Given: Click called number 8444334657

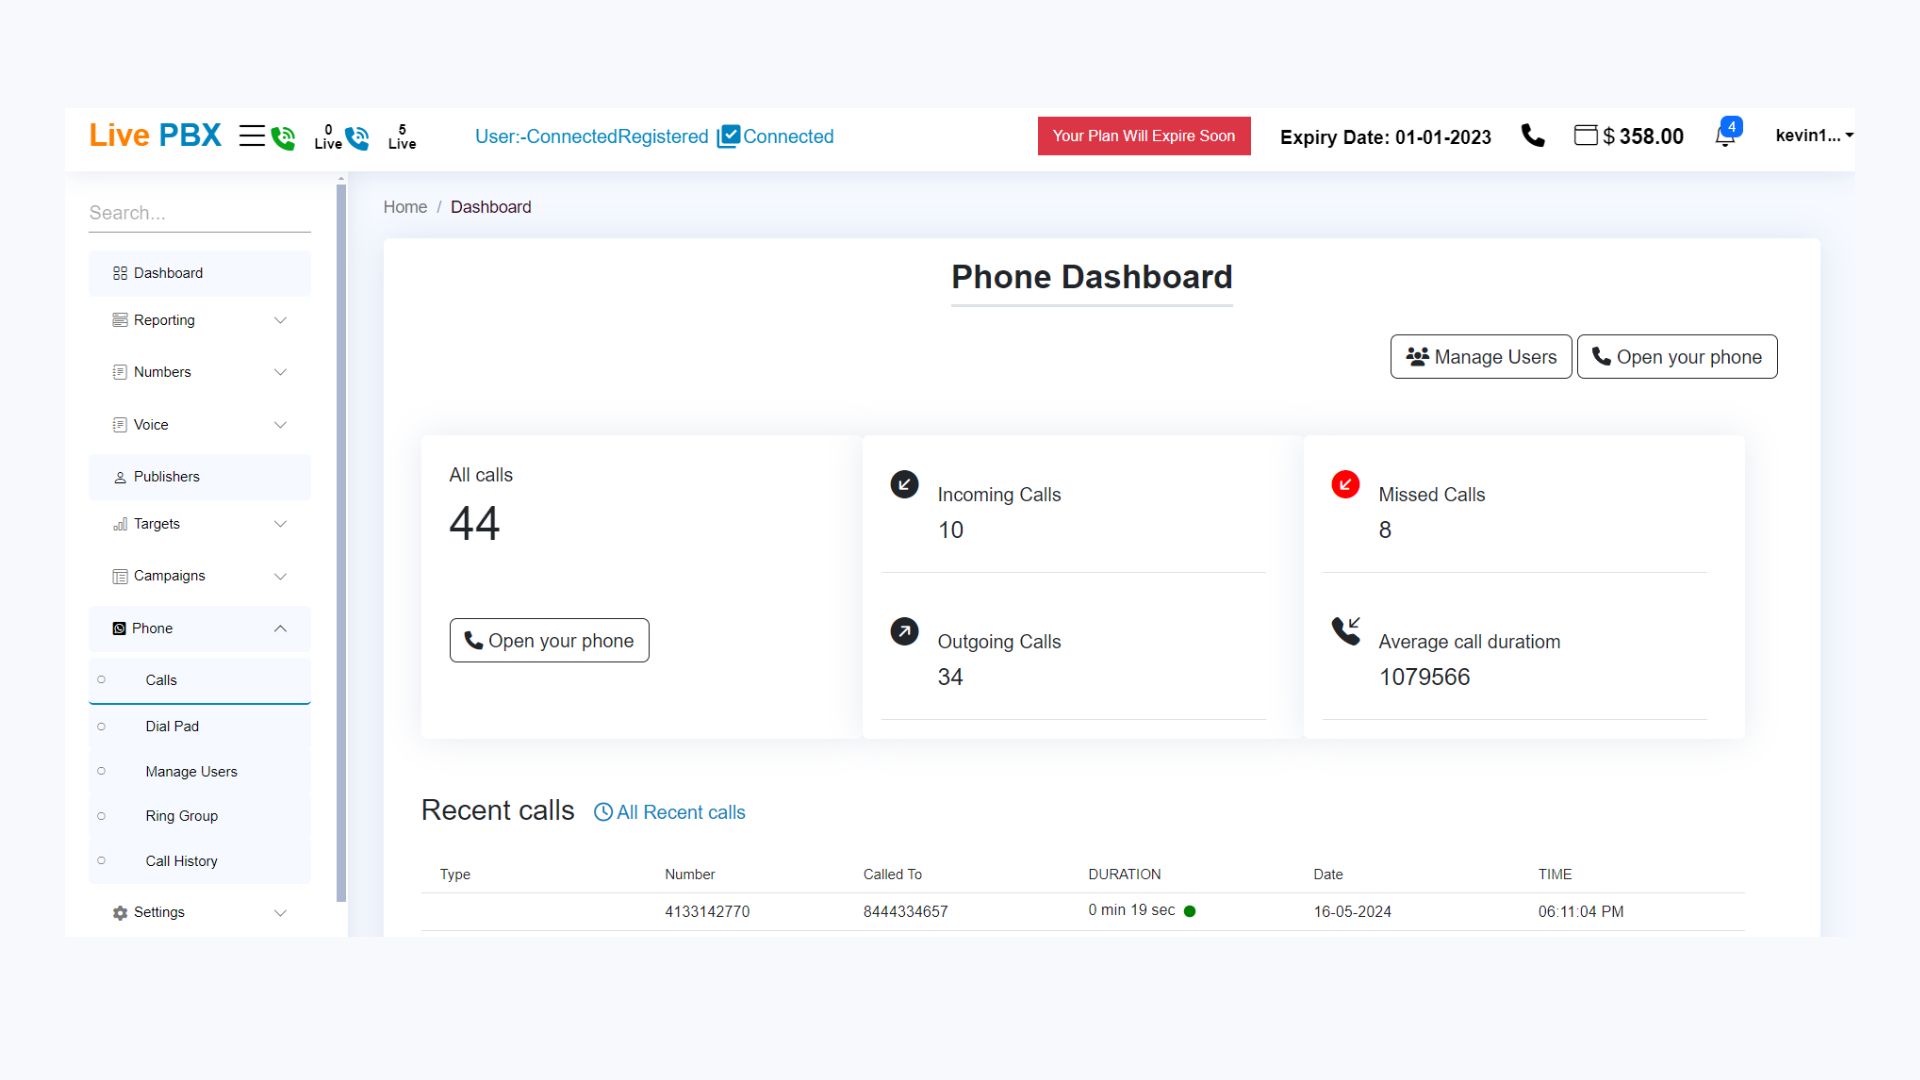Looking at the screenshot, I should [x=905, y=912].
